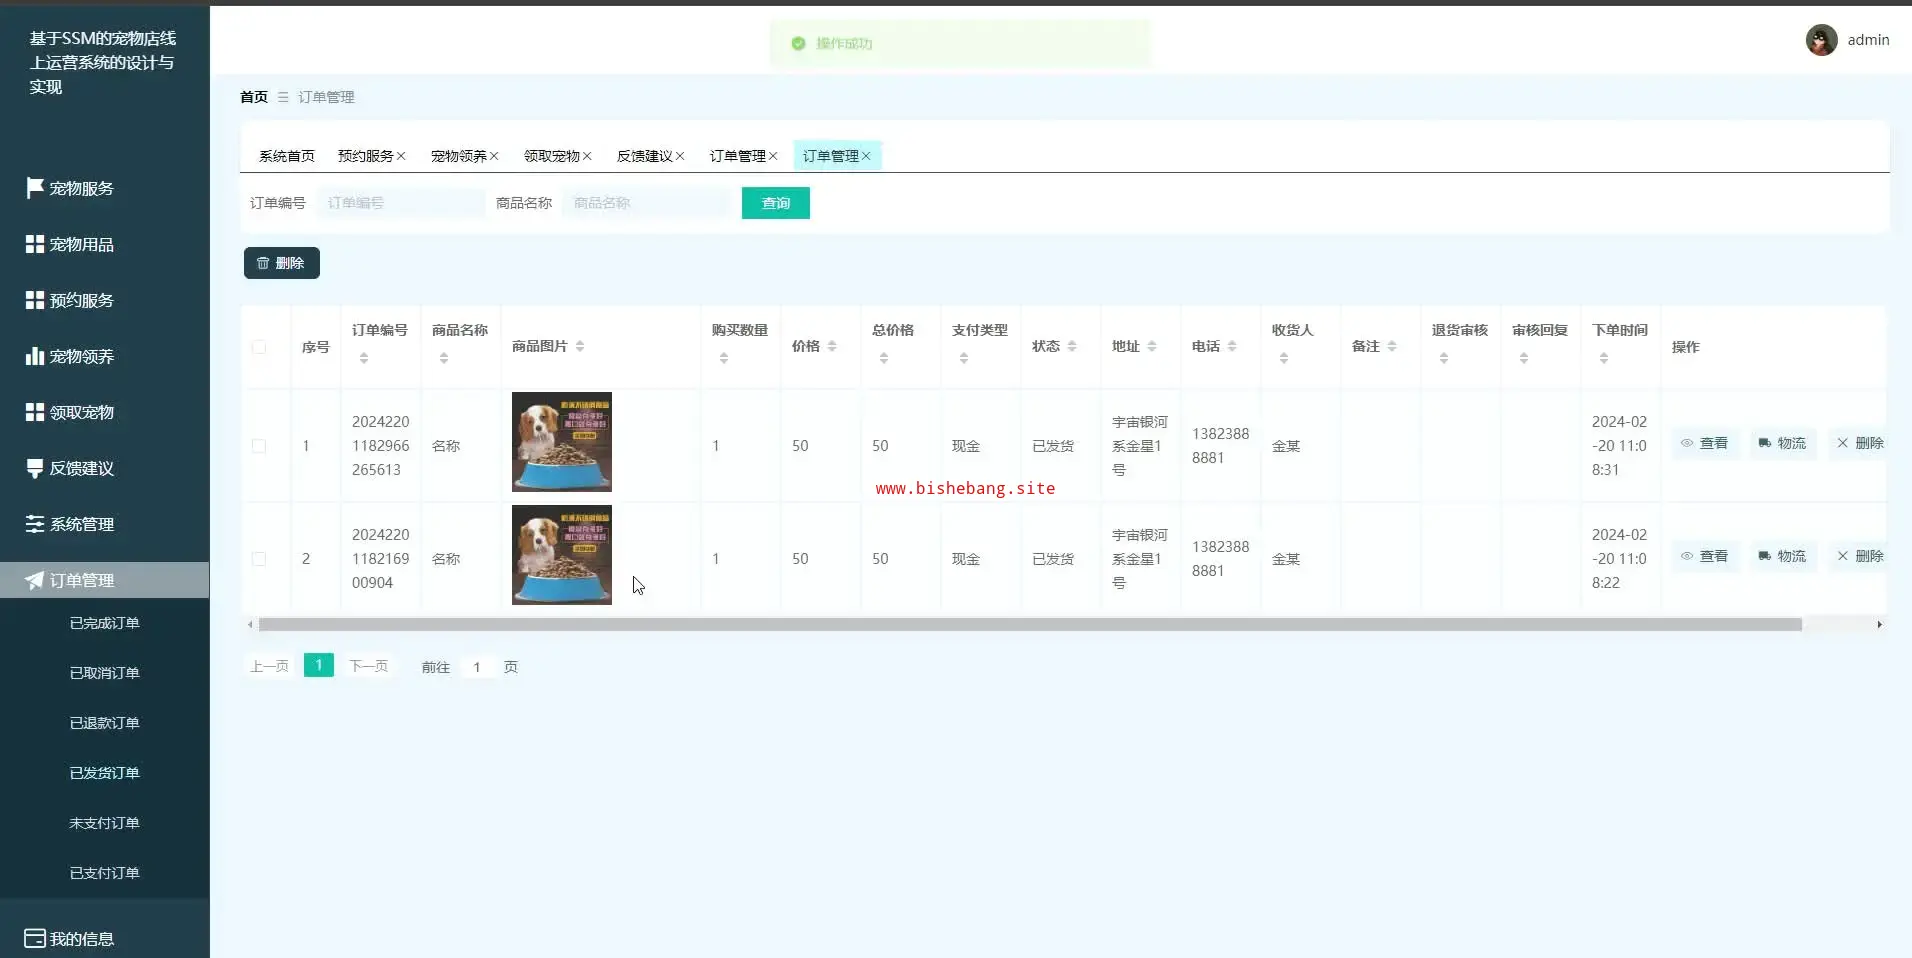The width and height of the screenshot is (1912, 958).
Task: Switch to the 预约服务 tab
Action: (366, 156)
